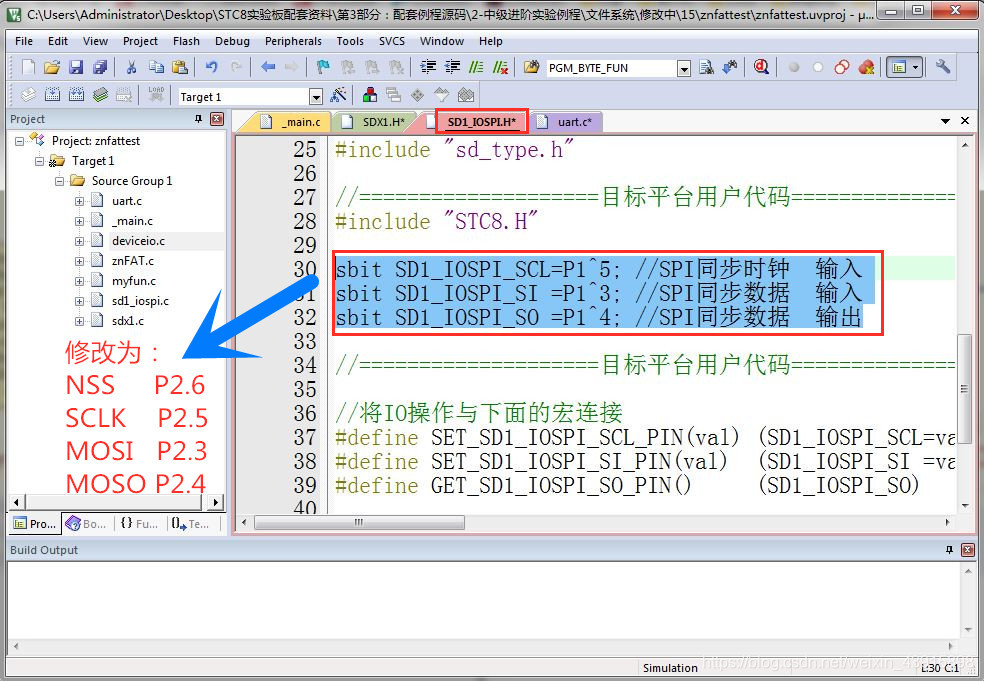
Task: Unindent selected lines icon
Action: 452,67
